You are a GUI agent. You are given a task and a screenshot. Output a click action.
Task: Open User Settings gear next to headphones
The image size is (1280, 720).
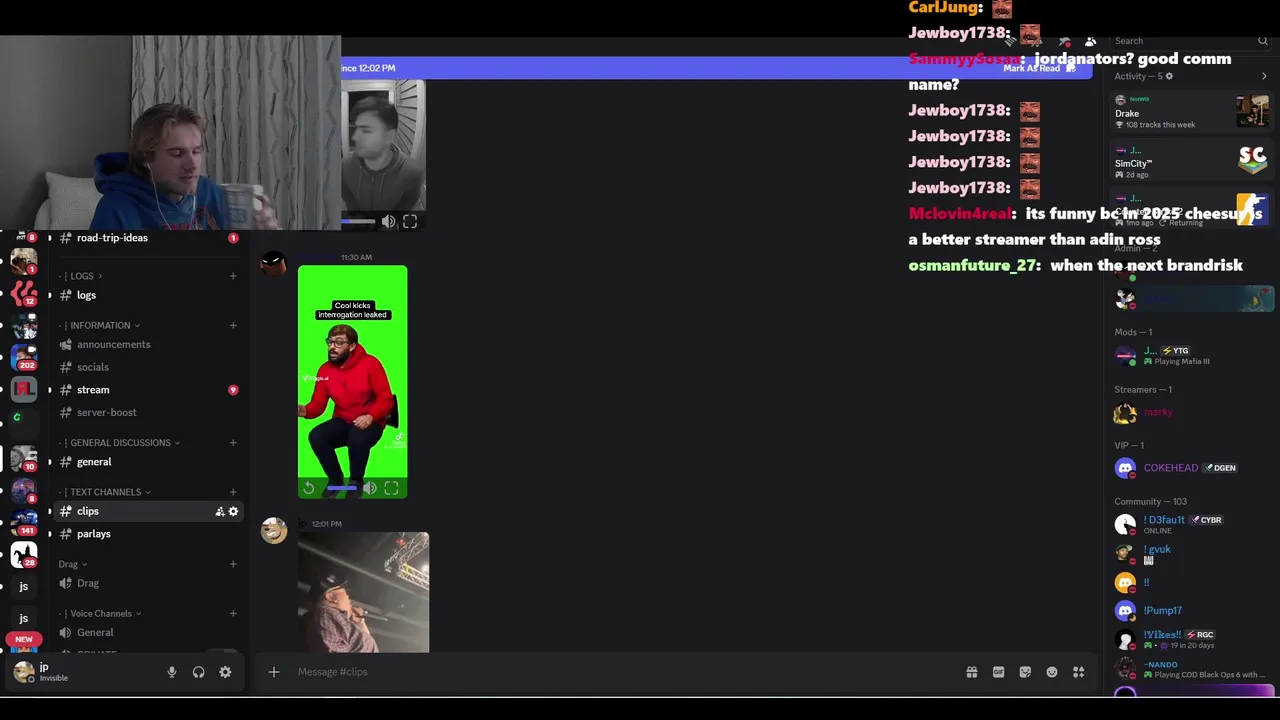click(225, 672)
